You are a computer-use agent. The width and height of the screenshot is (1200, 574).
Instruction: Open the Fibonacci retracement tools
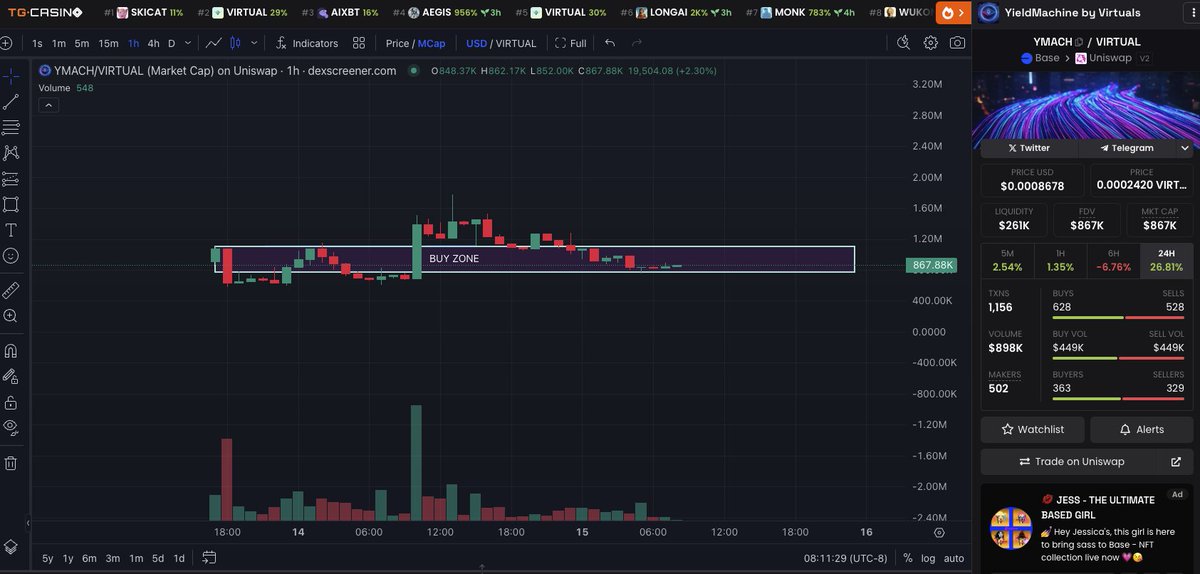[x=11, y=127]
